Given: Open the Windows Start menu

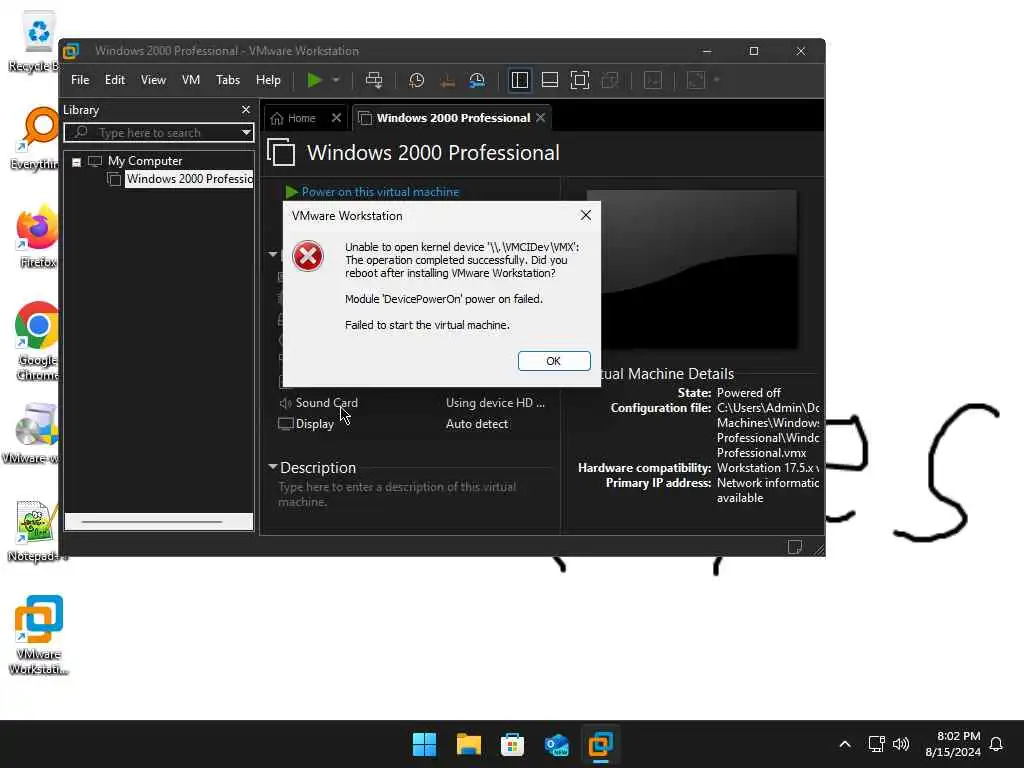Looking at the screenshot, I should pos(424,744).
